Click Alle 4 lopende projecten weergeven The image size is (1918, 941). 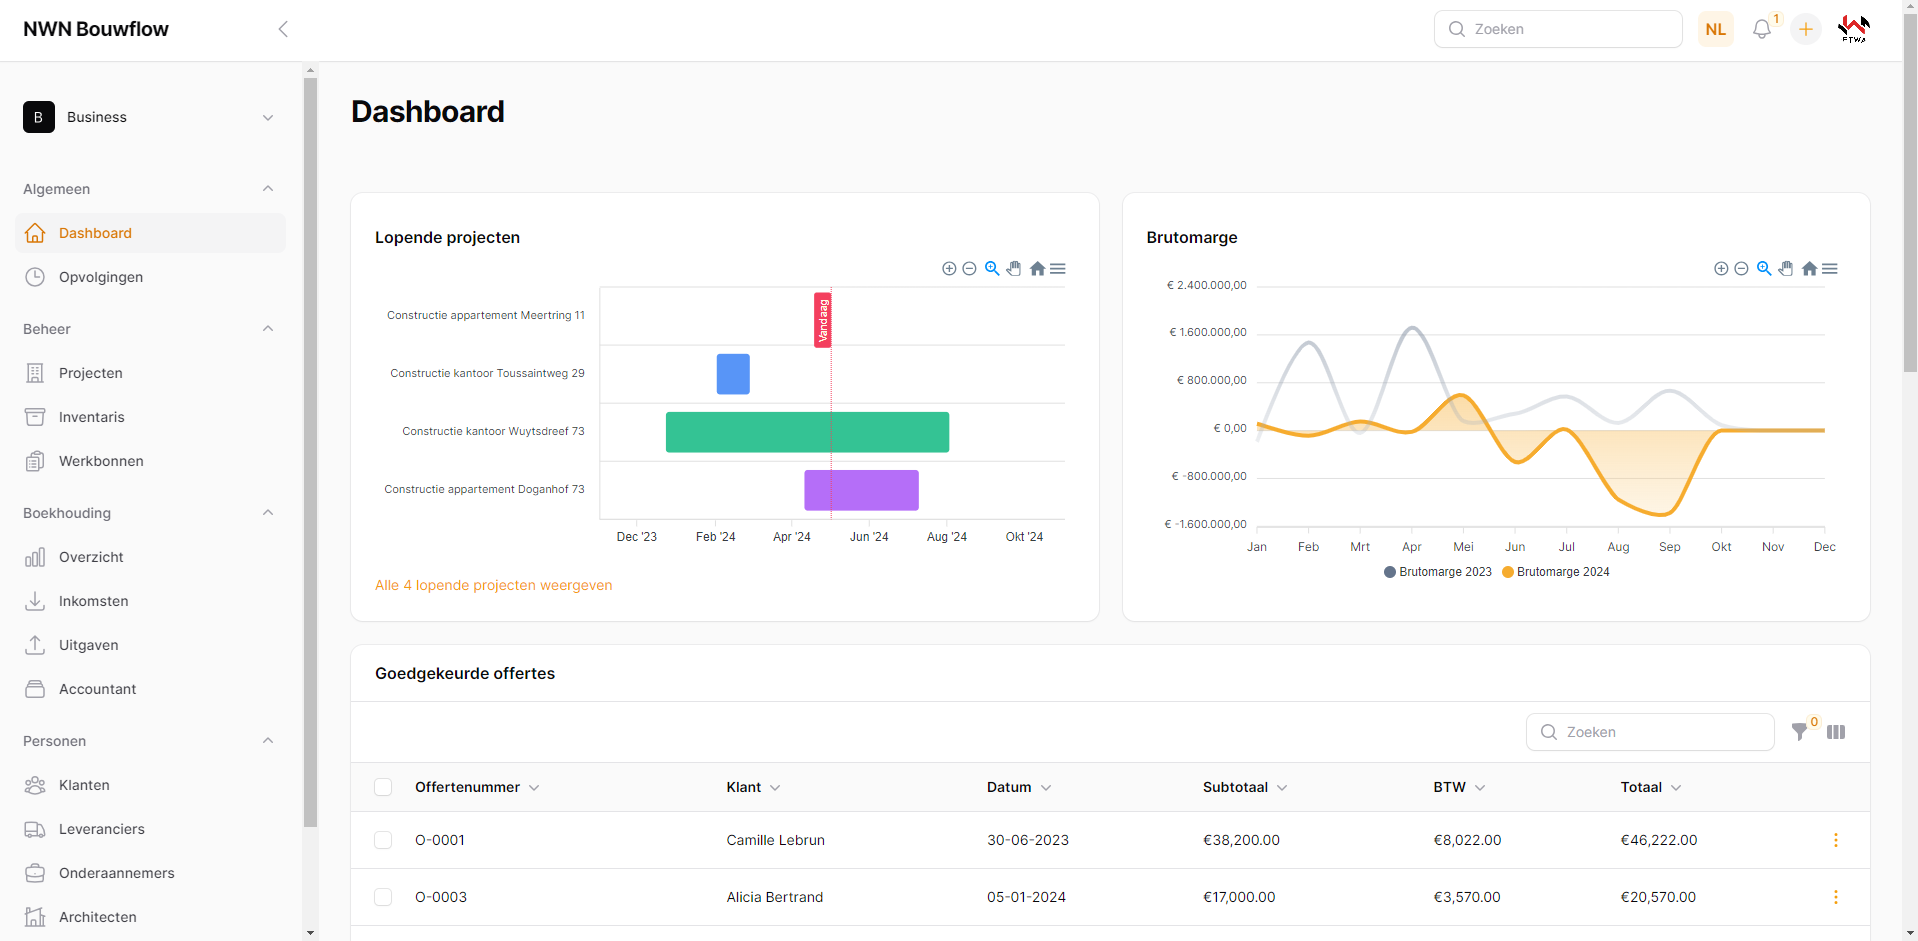coord(493,585)
